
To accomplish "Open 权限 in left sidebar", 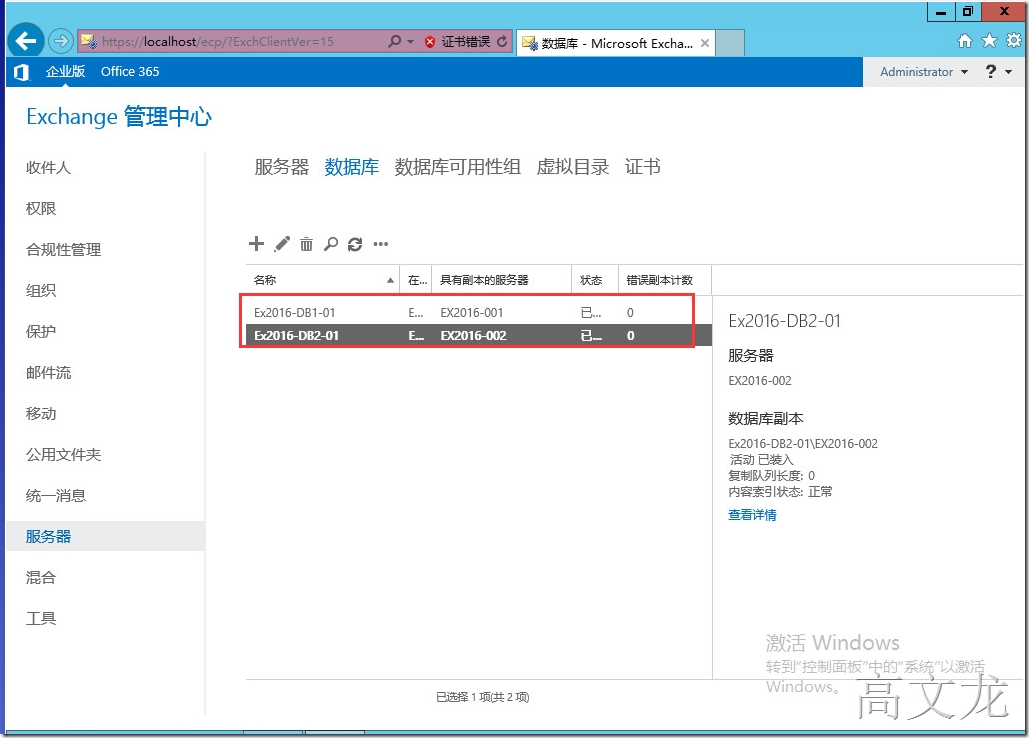I will [x=41, y=209].
